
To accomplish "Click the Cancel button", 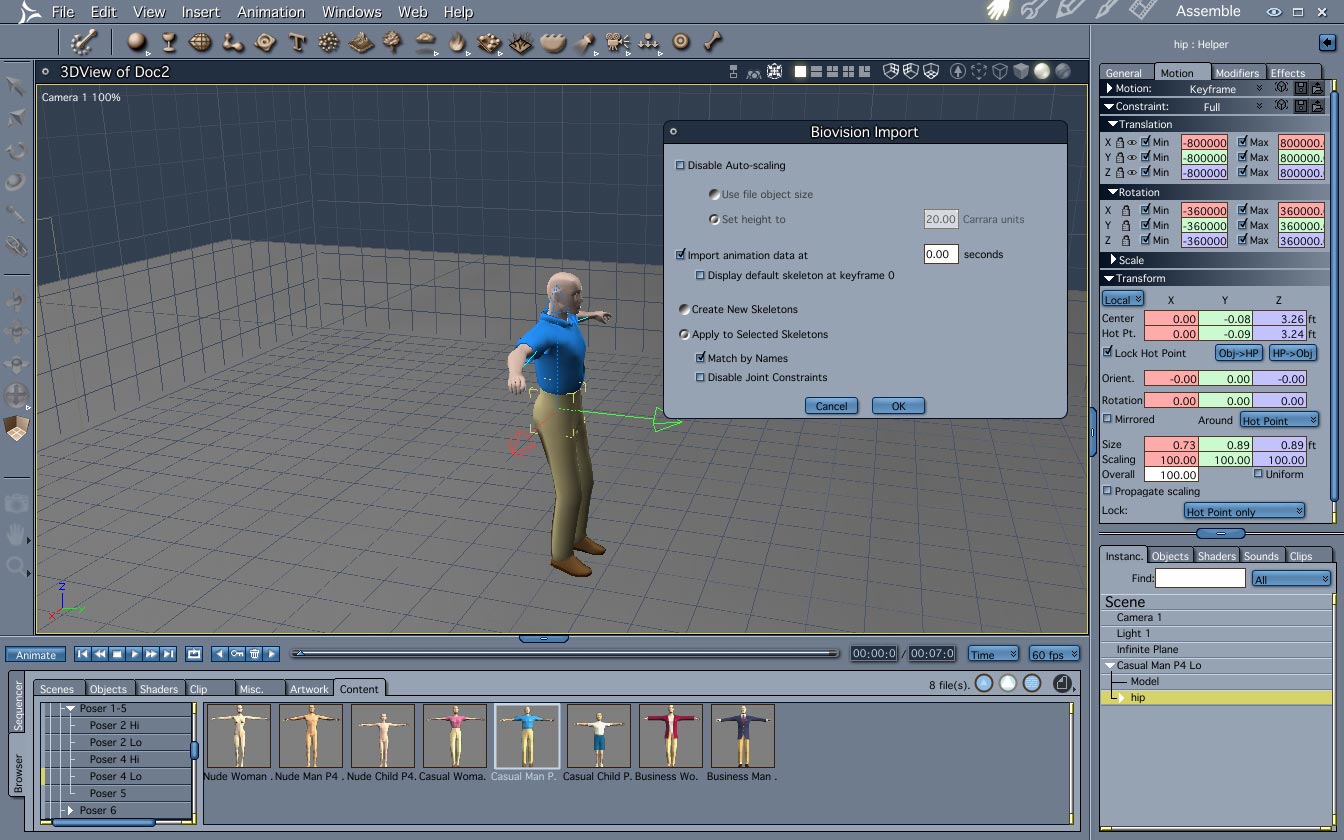I will click(831, 406).
